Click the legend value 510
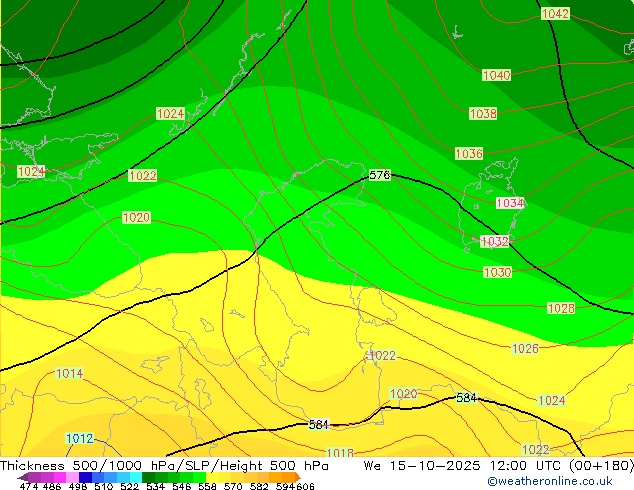Viewport: 634px width, 490px height. (x=104, y=486)
